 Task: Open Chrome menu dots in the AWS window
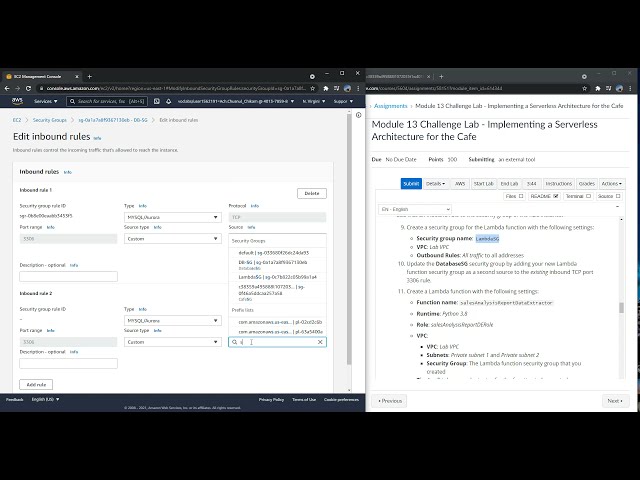358,88
